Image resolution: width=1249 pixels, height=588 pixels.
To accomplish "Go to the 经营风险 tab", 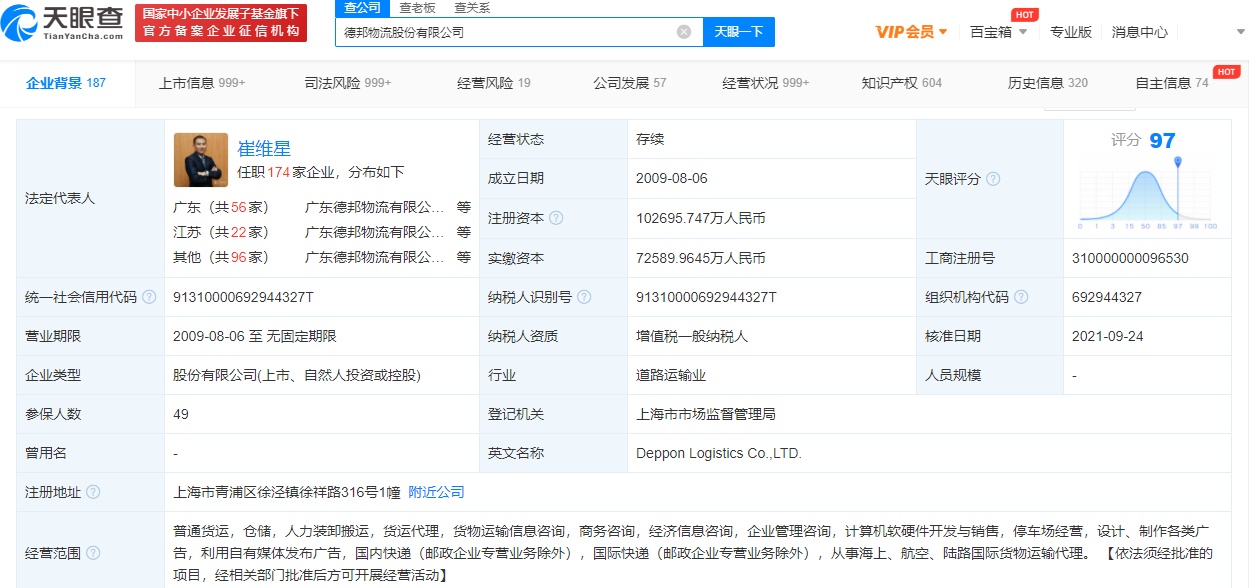I will pyautogui.click(x=494, y=83).
